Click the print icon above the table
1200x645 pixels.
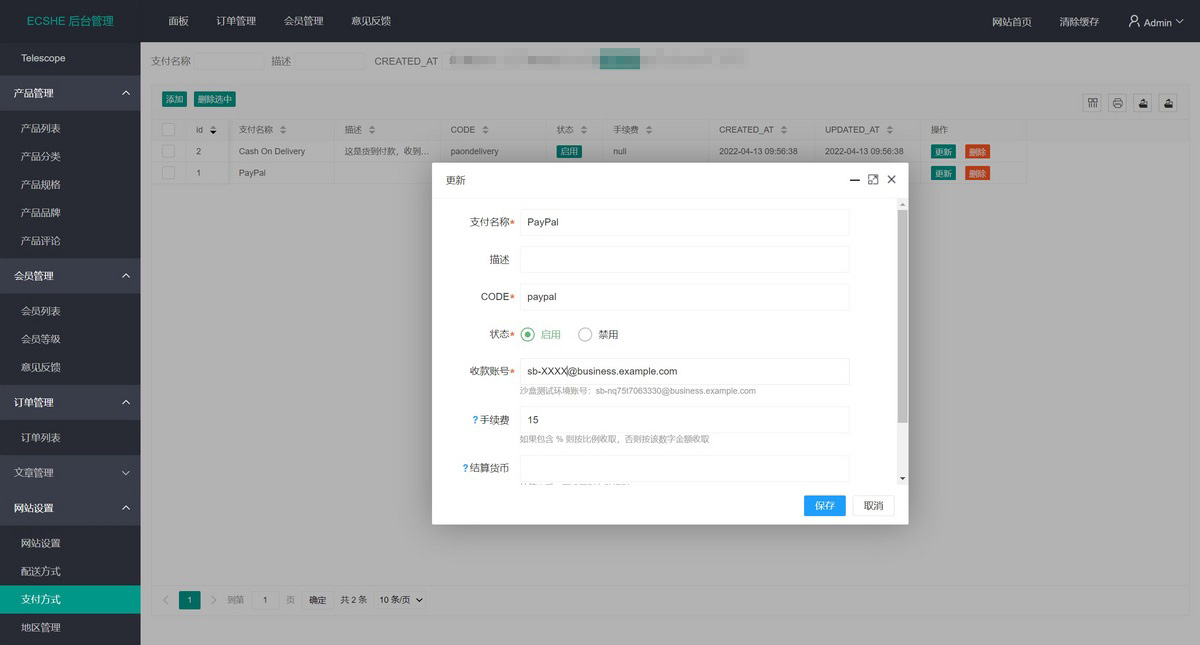click(1117, 103)
